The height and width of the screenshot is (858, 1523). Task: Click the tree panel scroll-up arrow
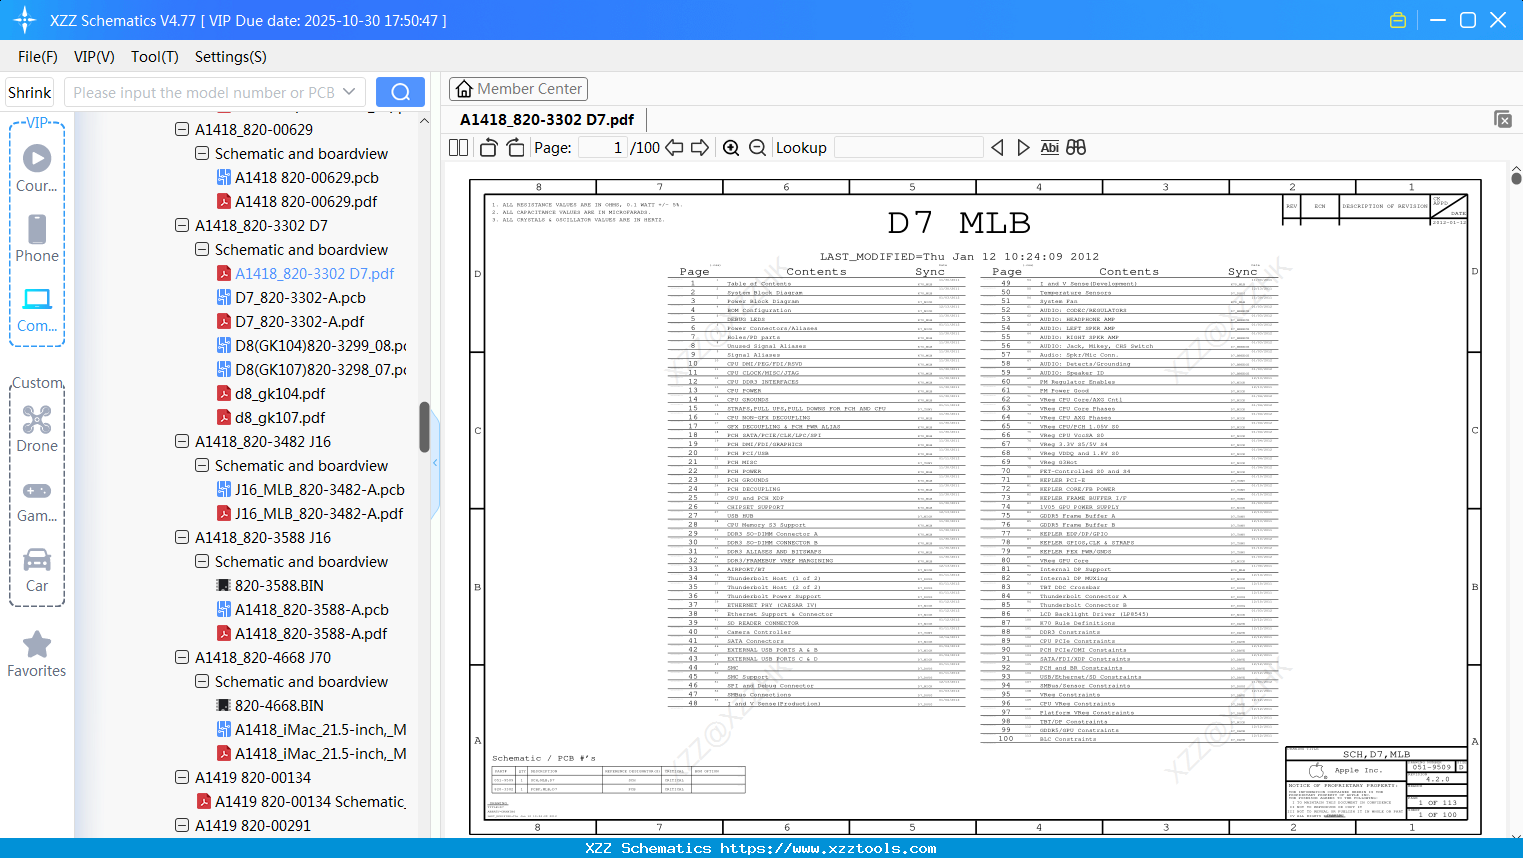pos(424,120)
